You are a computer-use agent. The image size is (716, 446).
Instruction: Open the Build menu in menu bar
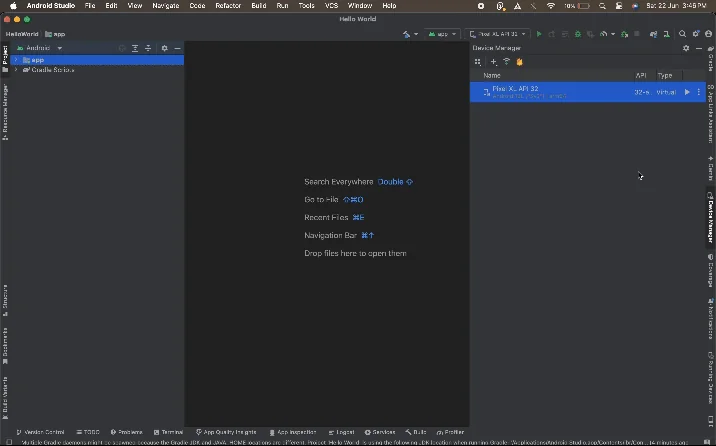258,5
